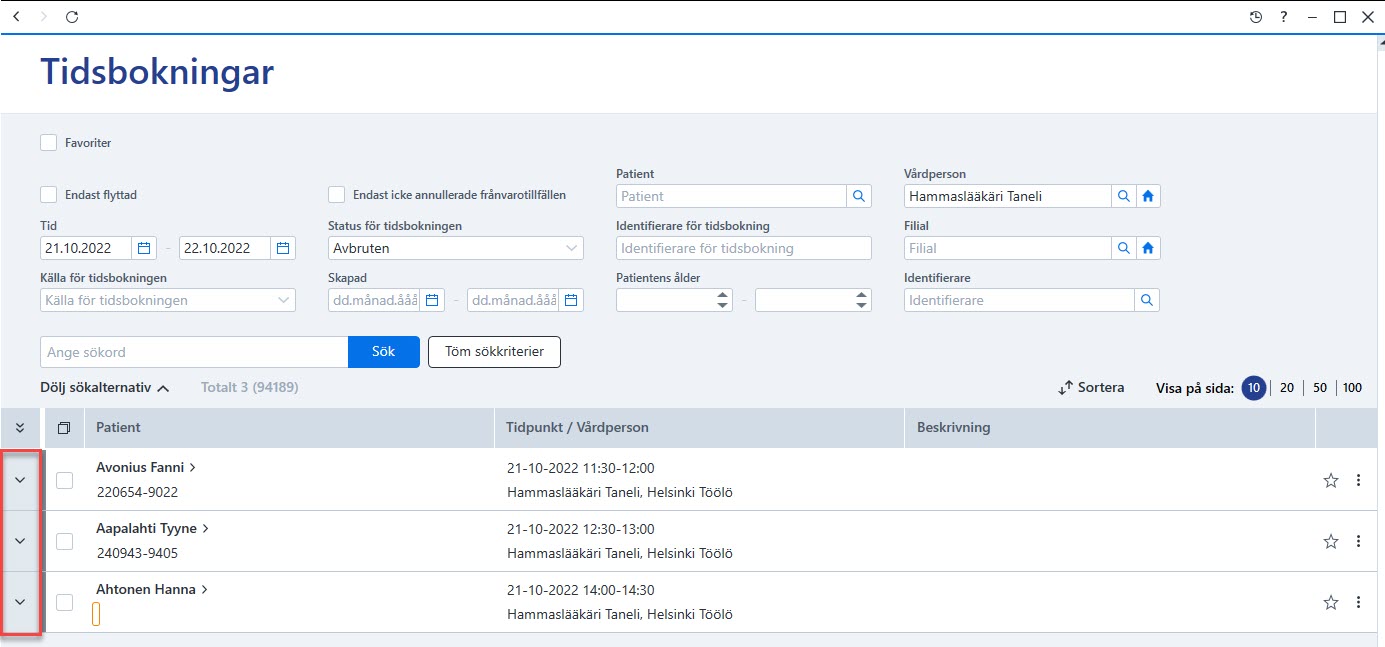Show 20 results per page
This screenshot has height=647, width=1385.
(1287, 388)
